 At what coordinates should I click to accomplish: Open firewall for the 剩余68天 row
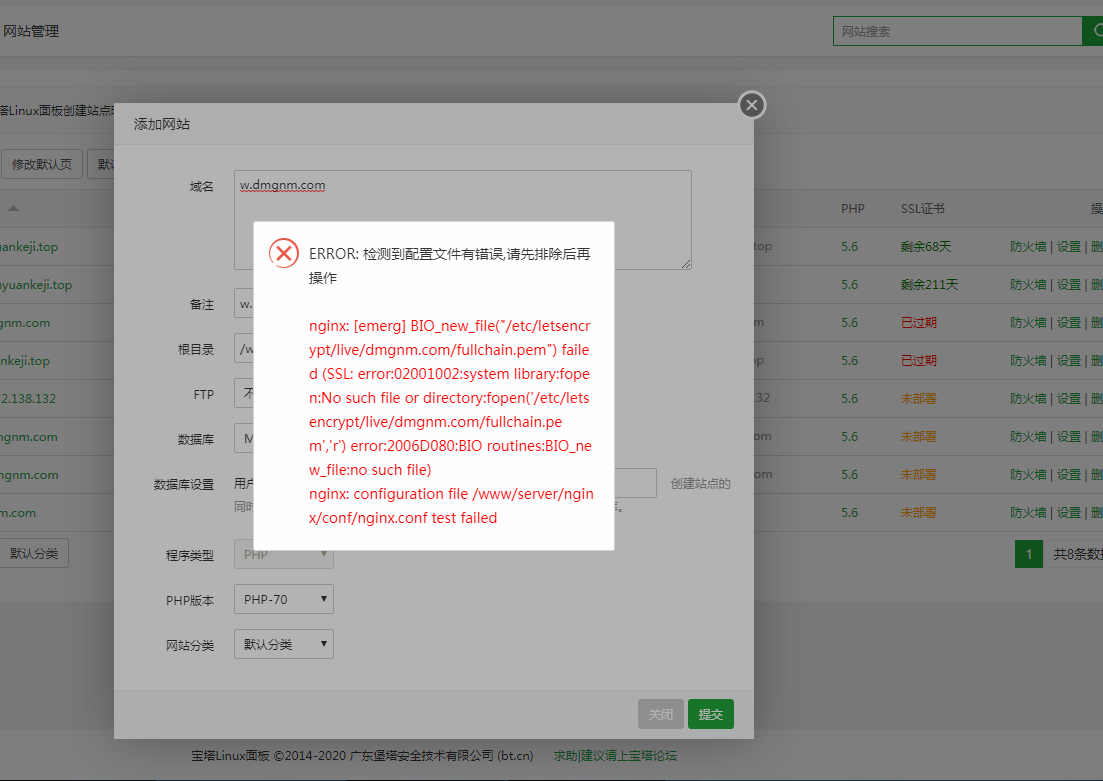(x=1028, y=247)
